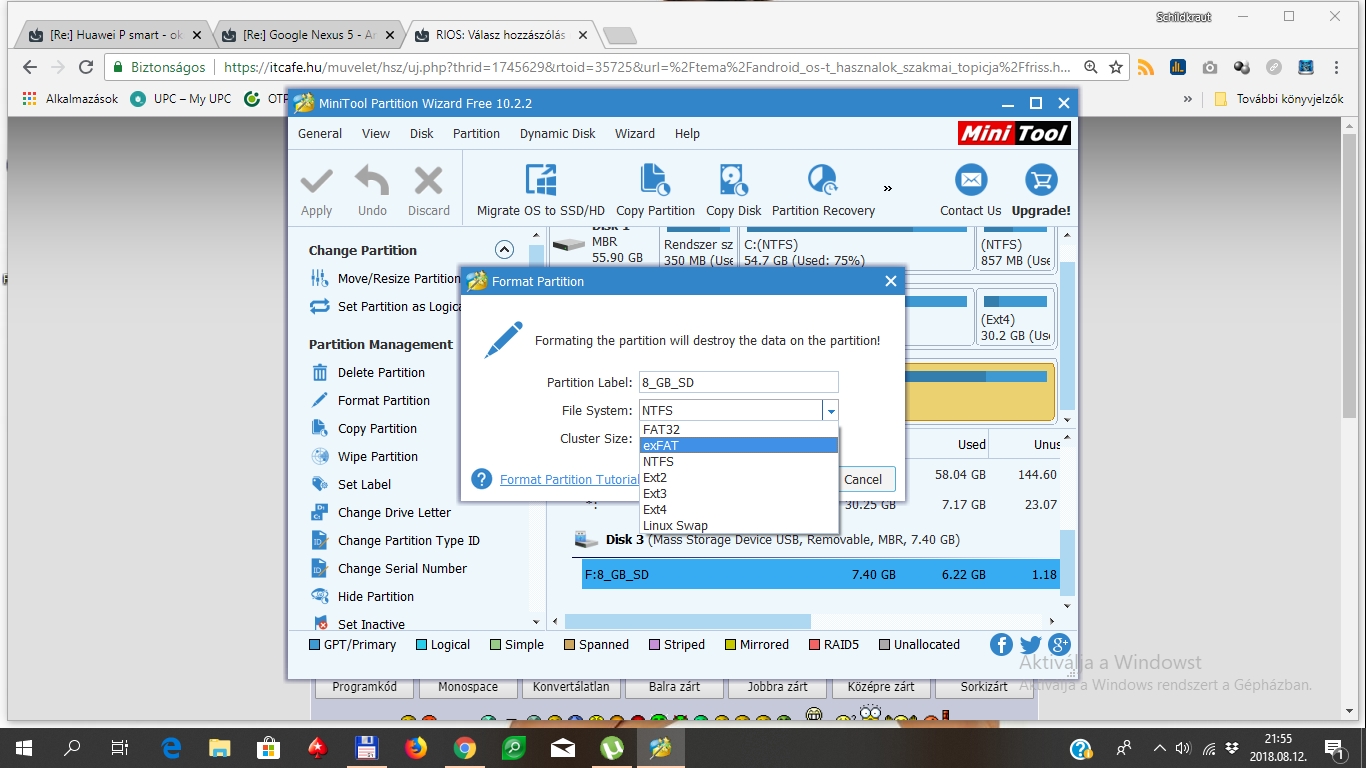
Task: Choose NTFS from the dropdown list
Action: tap(738, 461)
